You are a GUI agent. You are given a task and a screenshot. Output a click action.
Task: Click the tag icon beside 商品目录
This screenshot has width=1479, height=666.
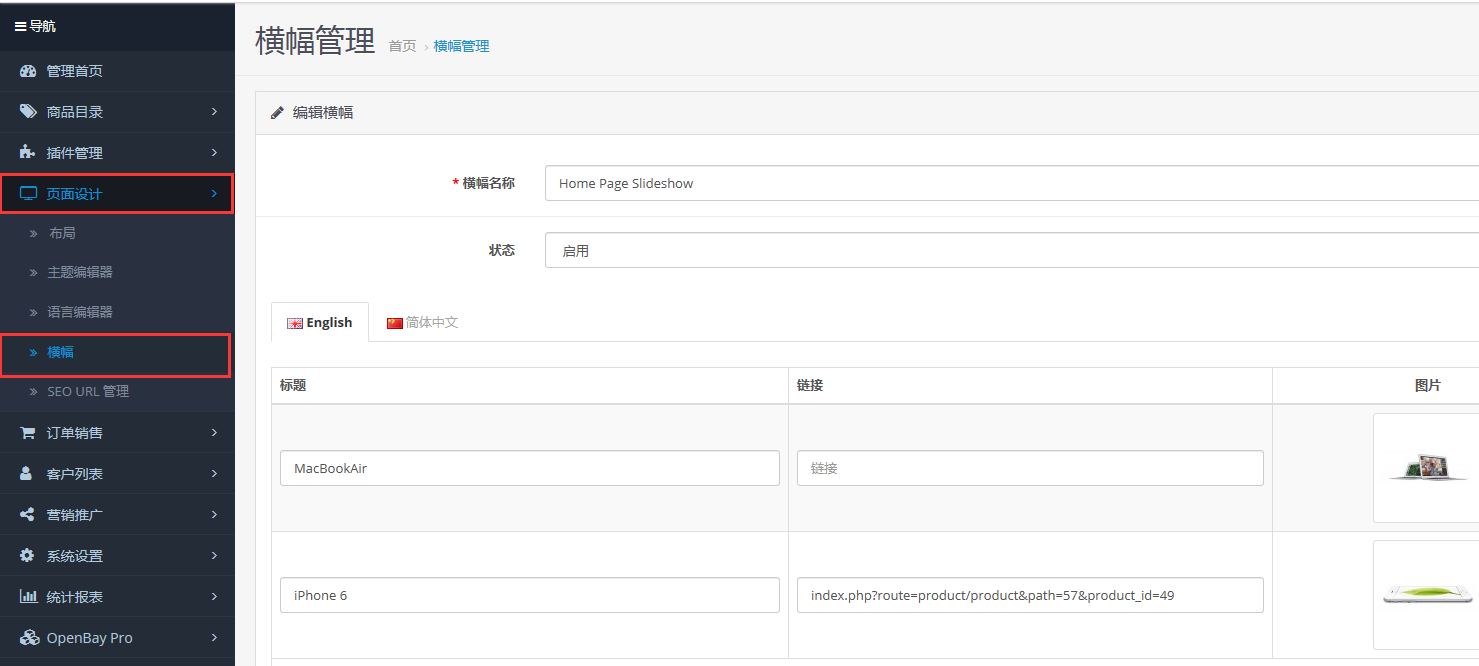tap(28, 112)
